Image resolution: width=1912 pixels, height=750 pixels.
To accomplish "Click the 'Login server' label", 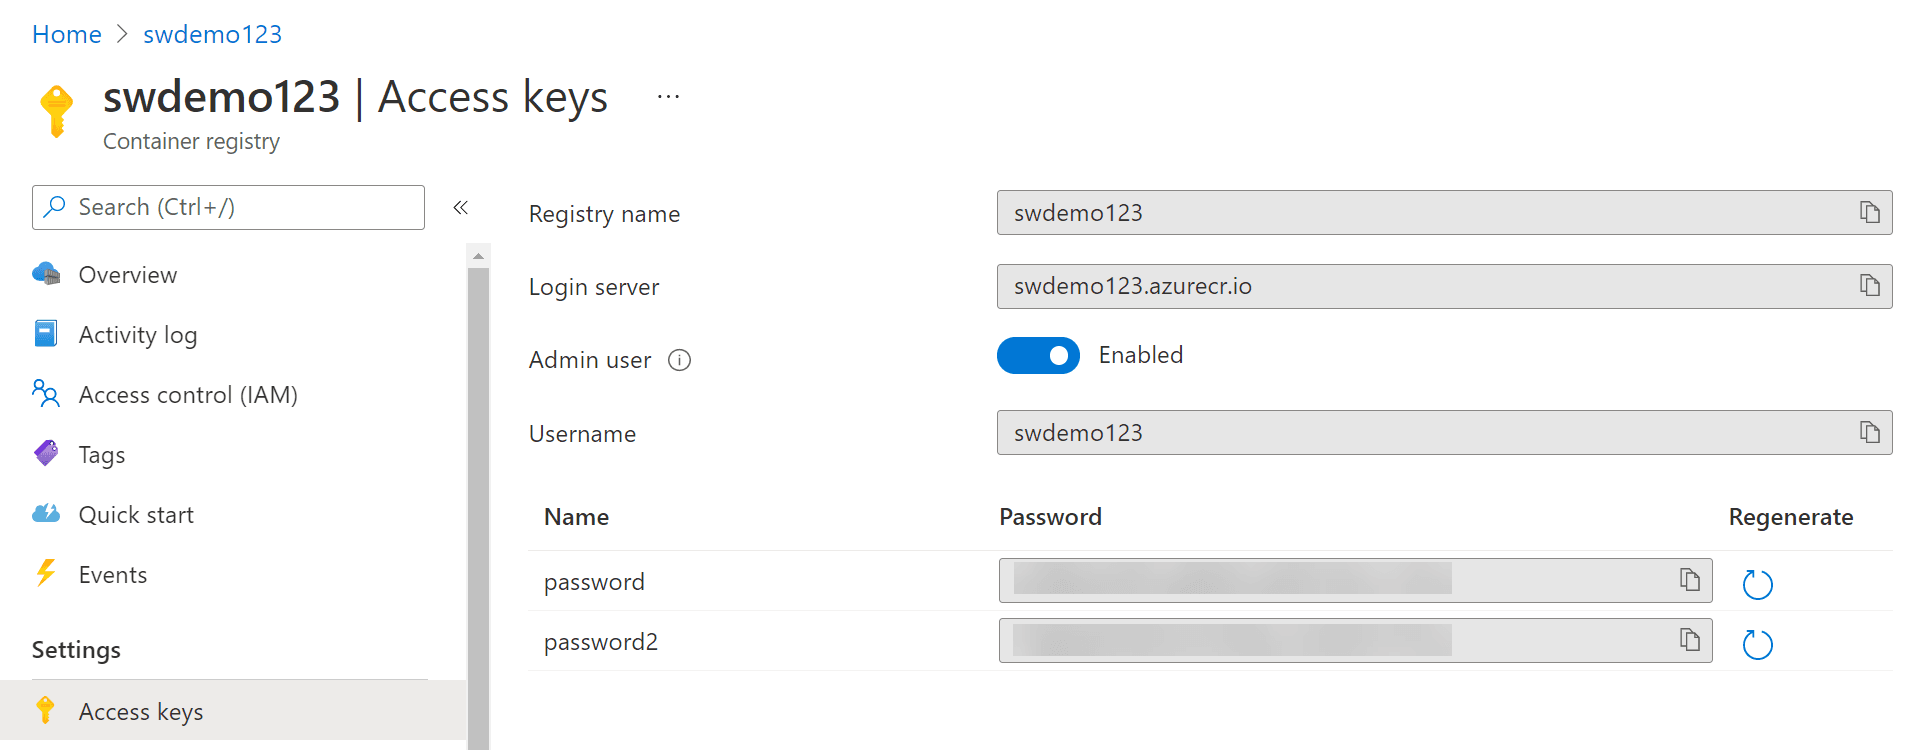I will [594, 287].
